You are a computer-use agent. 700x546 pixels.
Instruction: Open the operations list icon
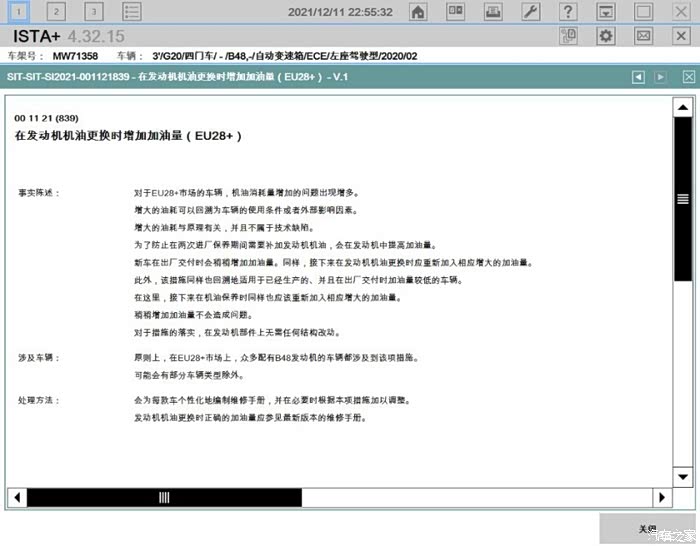click(131, 12)
